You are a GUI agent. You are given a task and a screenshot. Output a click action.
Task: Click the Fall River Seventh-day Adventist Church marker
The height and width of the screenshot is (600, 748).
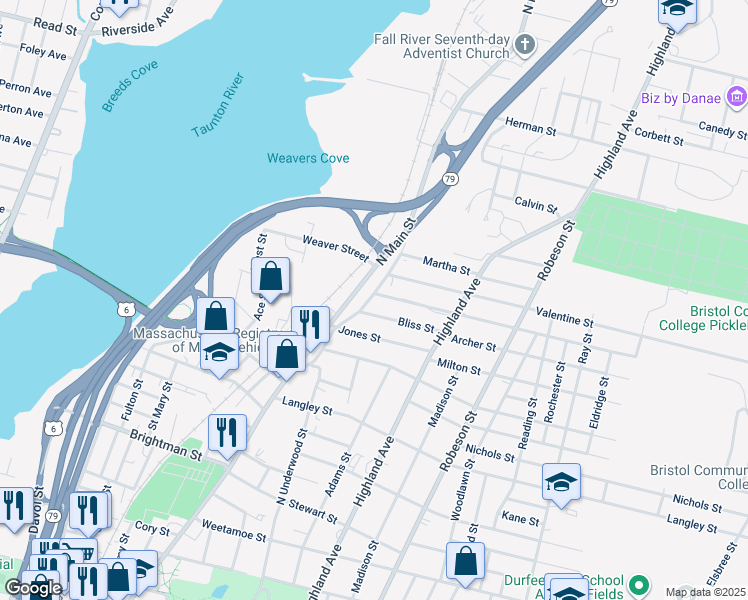(x=525, y=46)
